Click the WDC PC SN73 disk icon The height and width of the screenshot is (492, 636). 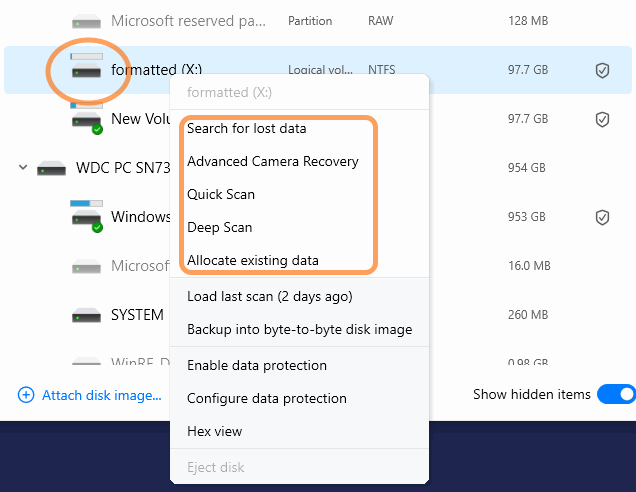pyautogui.click(x=51, y=168)
